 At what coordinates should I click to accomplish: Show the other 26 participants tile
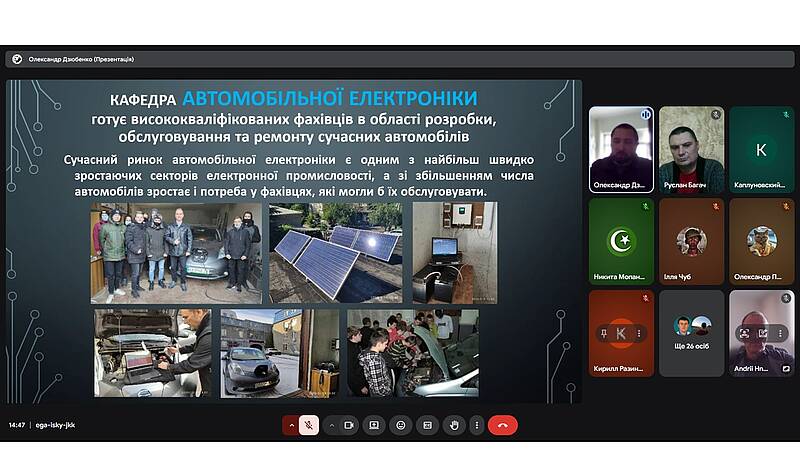click(691, 332)
